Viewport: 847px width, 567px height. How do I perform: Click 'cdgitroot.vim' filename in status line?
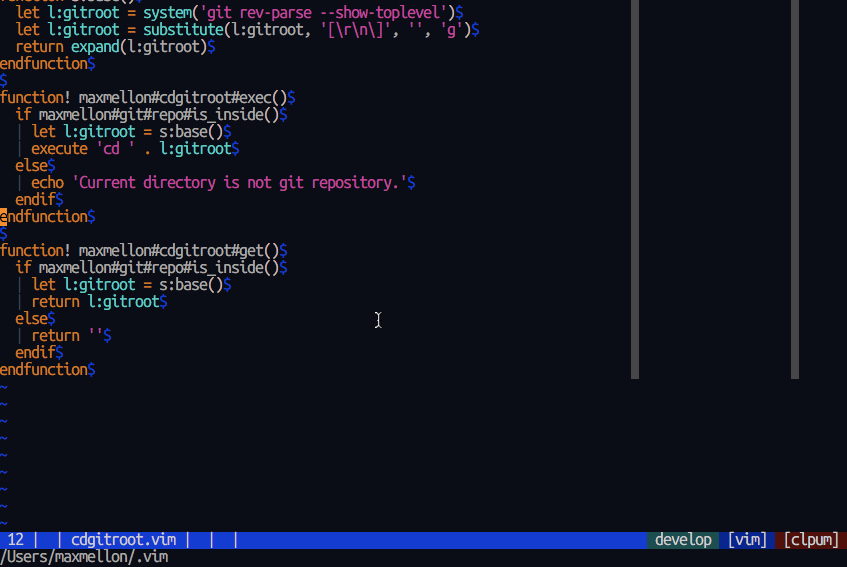coord(124,539)
